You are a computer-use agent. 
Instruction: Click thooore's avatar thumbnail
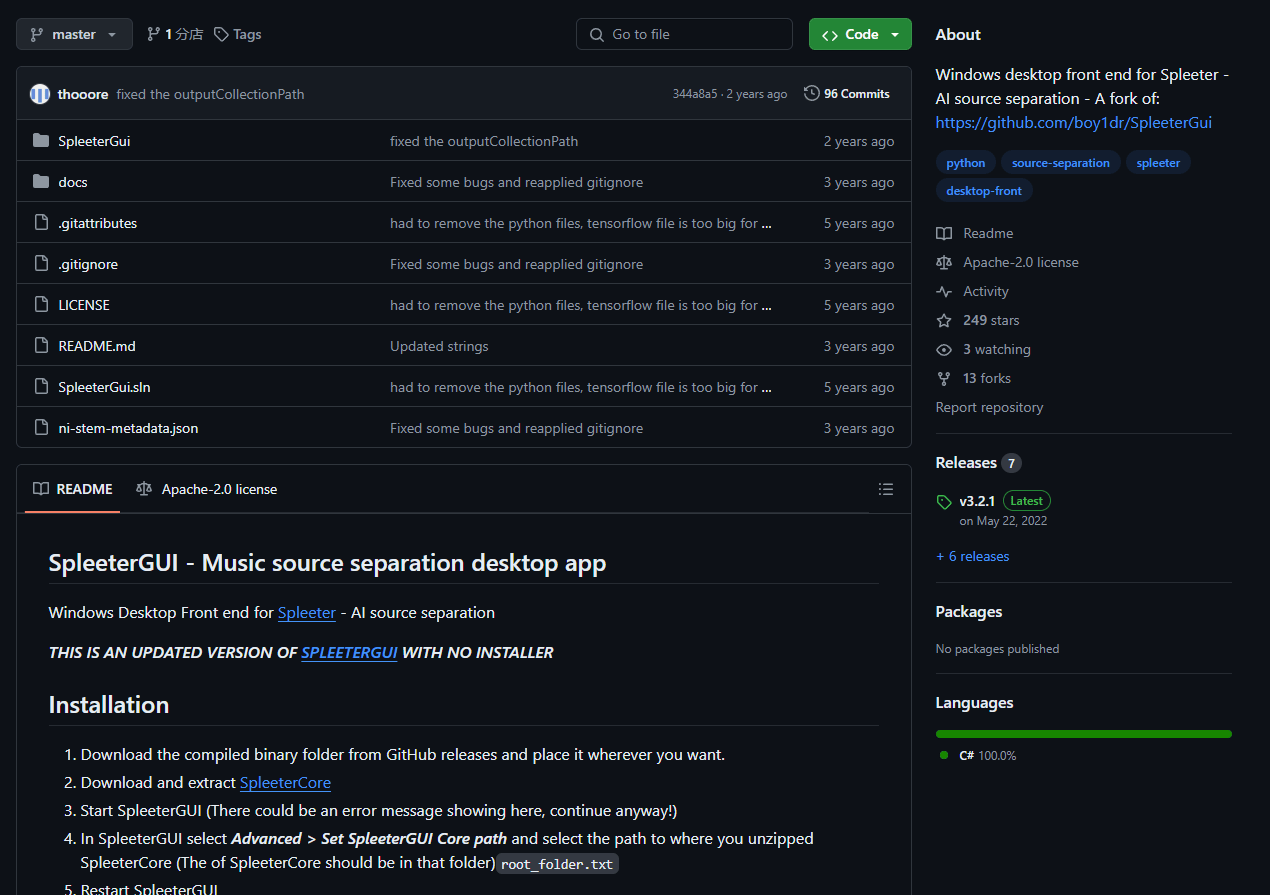40,94
